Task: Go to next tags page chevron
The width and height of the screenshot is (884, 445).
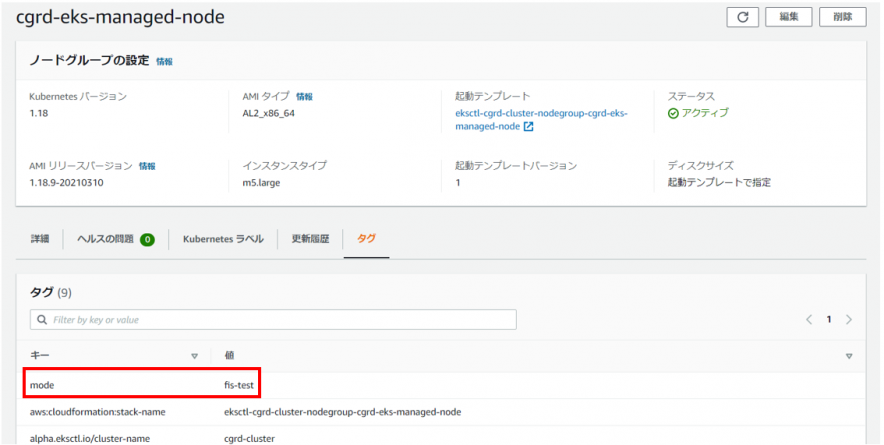Action: click(849, 320)
